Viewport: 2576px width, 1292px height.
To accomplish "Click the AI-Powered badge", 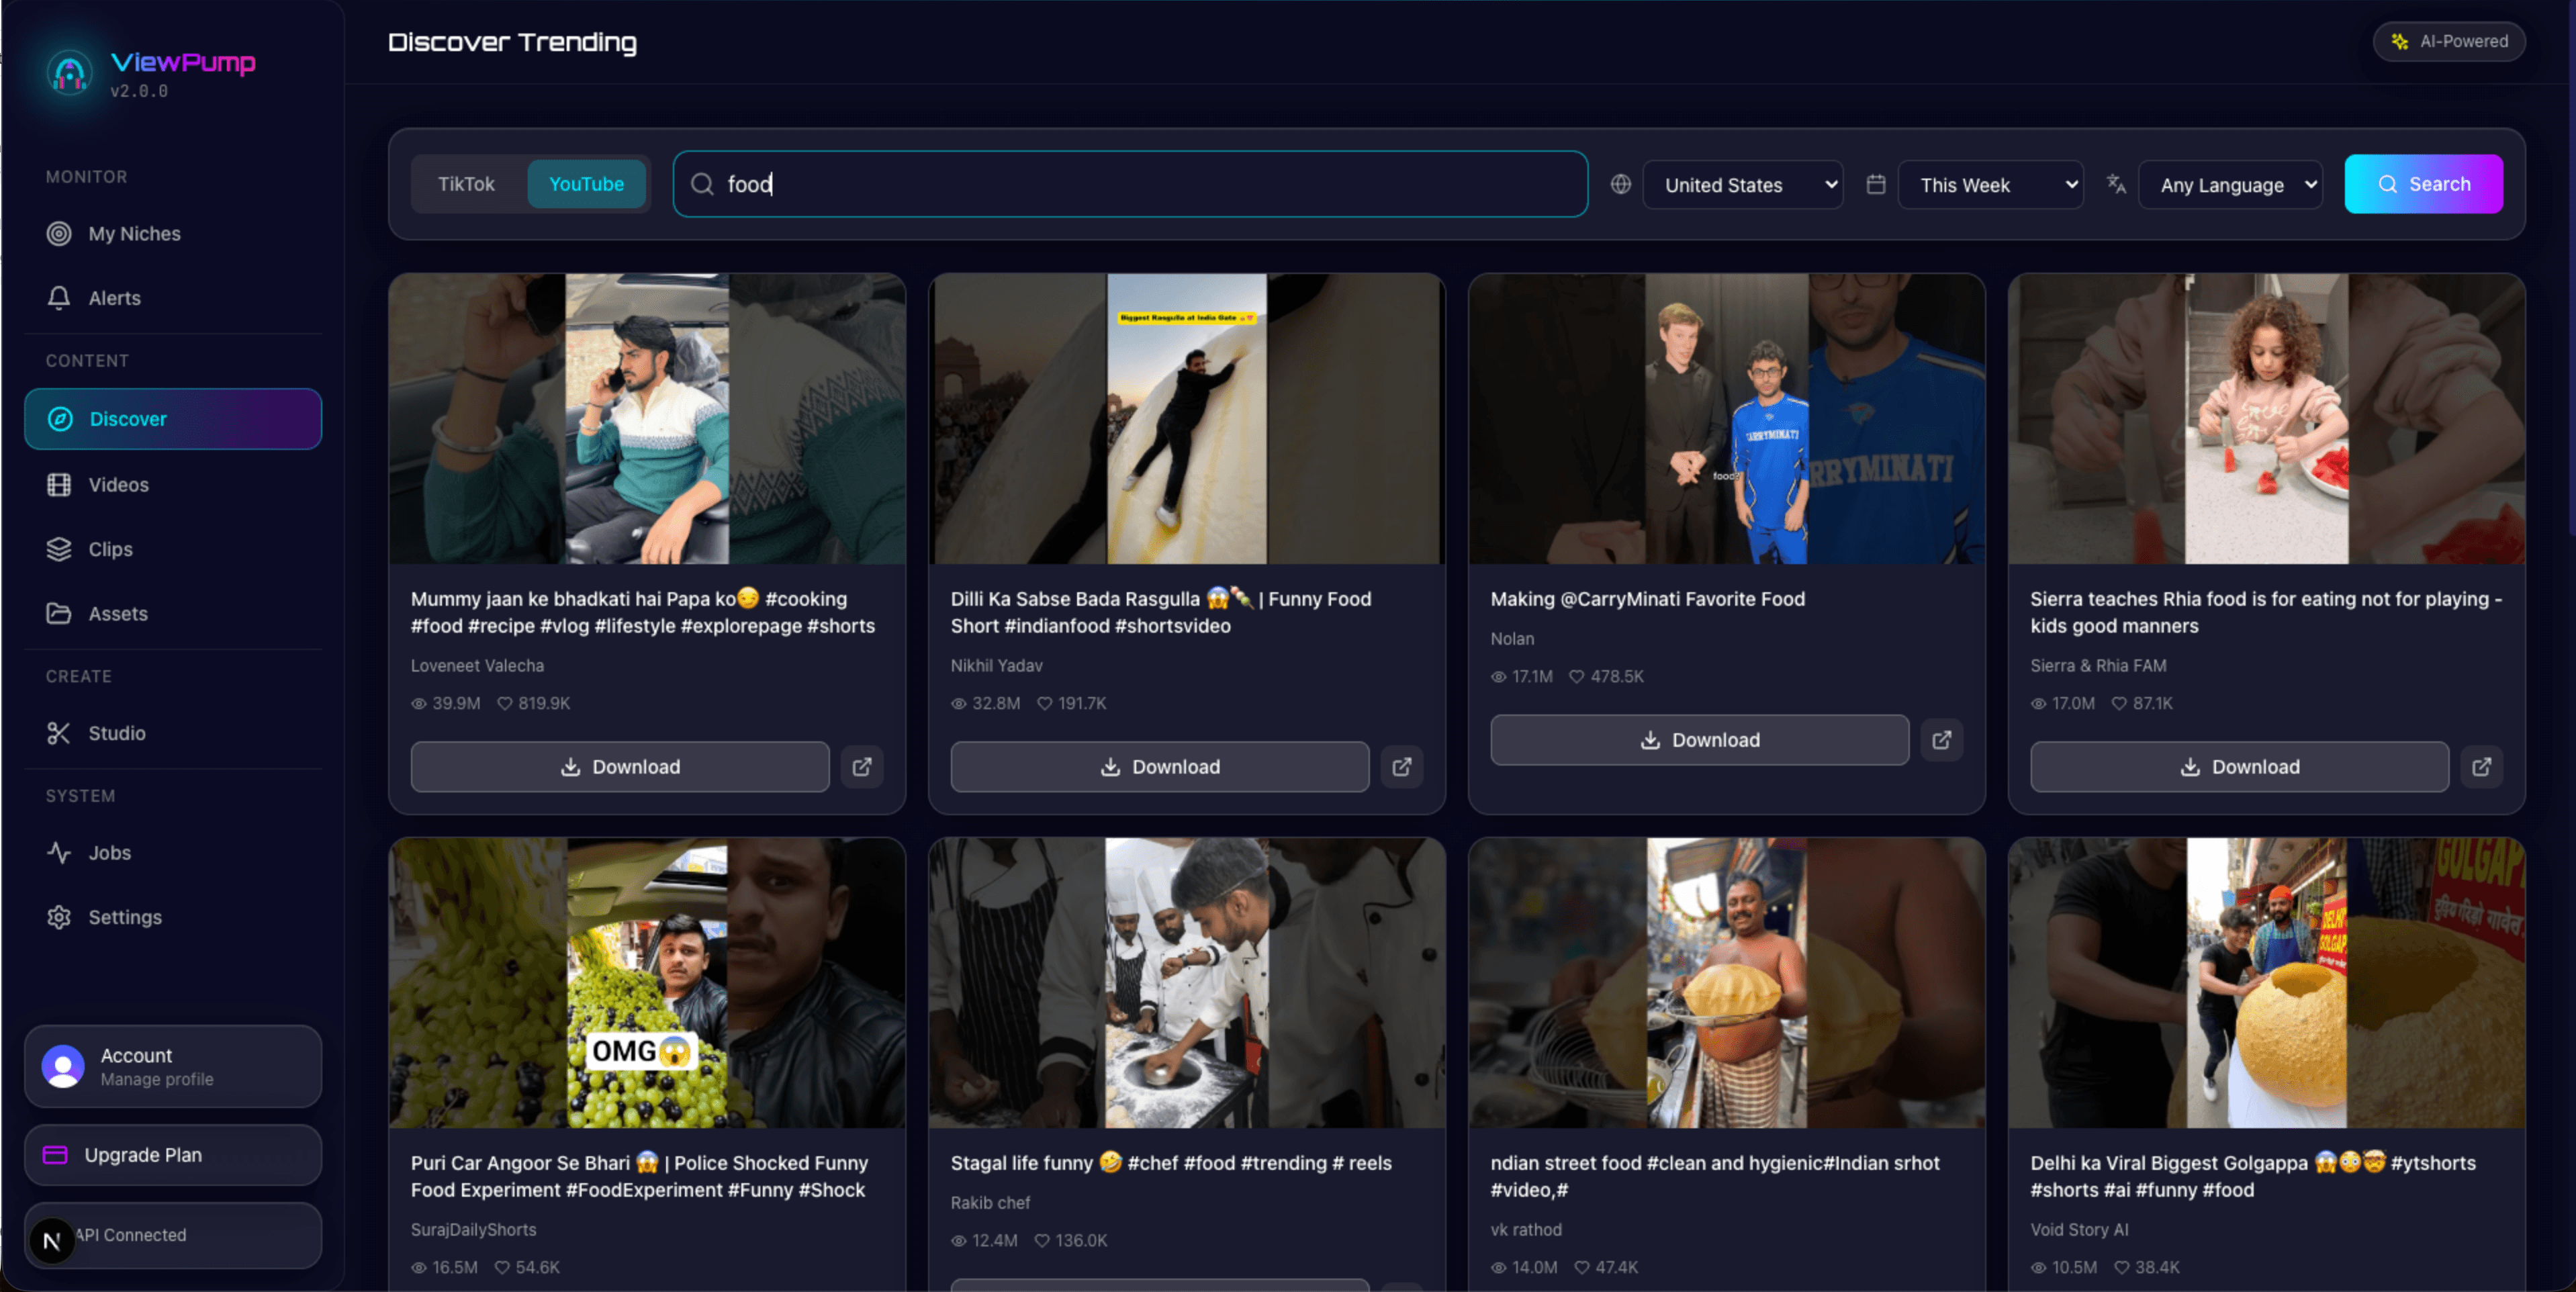I will [x=2448, y=41].
